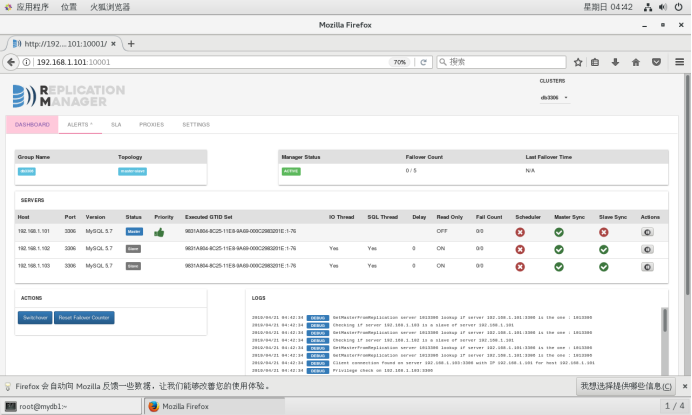Click the Replication Manager logo
This screenshot has width=692, height=415.
(69, 96)
